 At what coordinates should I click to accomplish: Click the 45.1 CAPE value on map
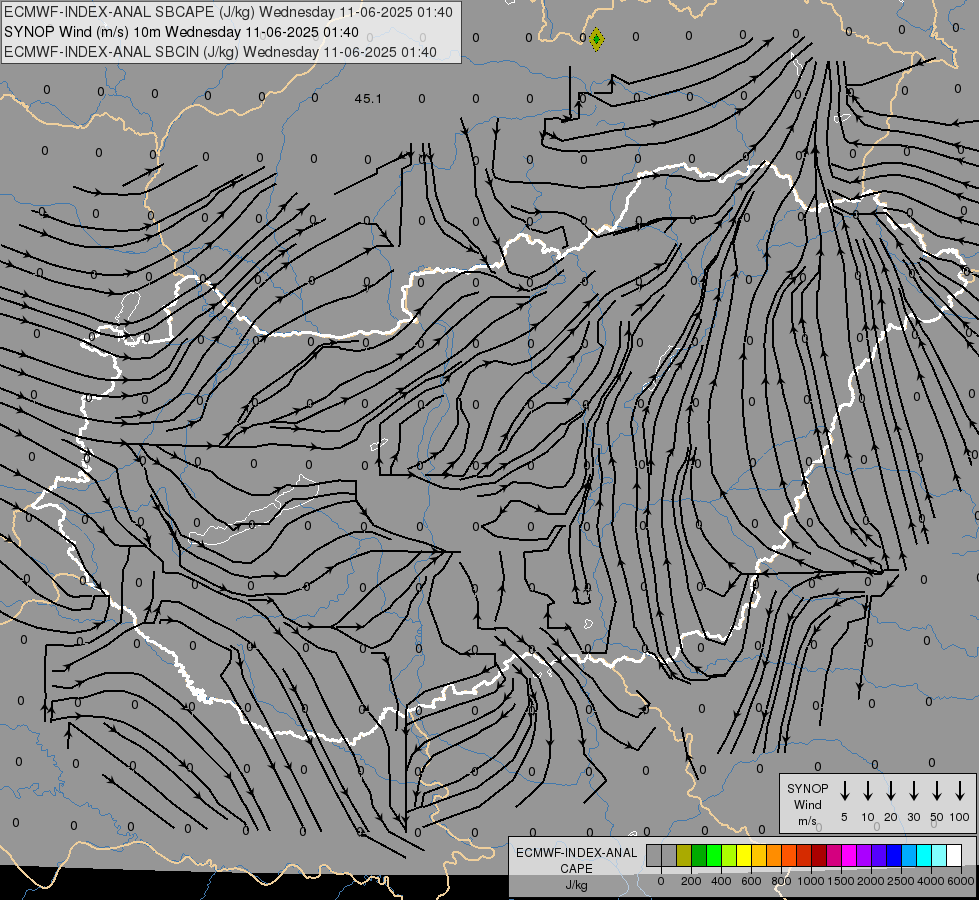click(x=368, y=99)
